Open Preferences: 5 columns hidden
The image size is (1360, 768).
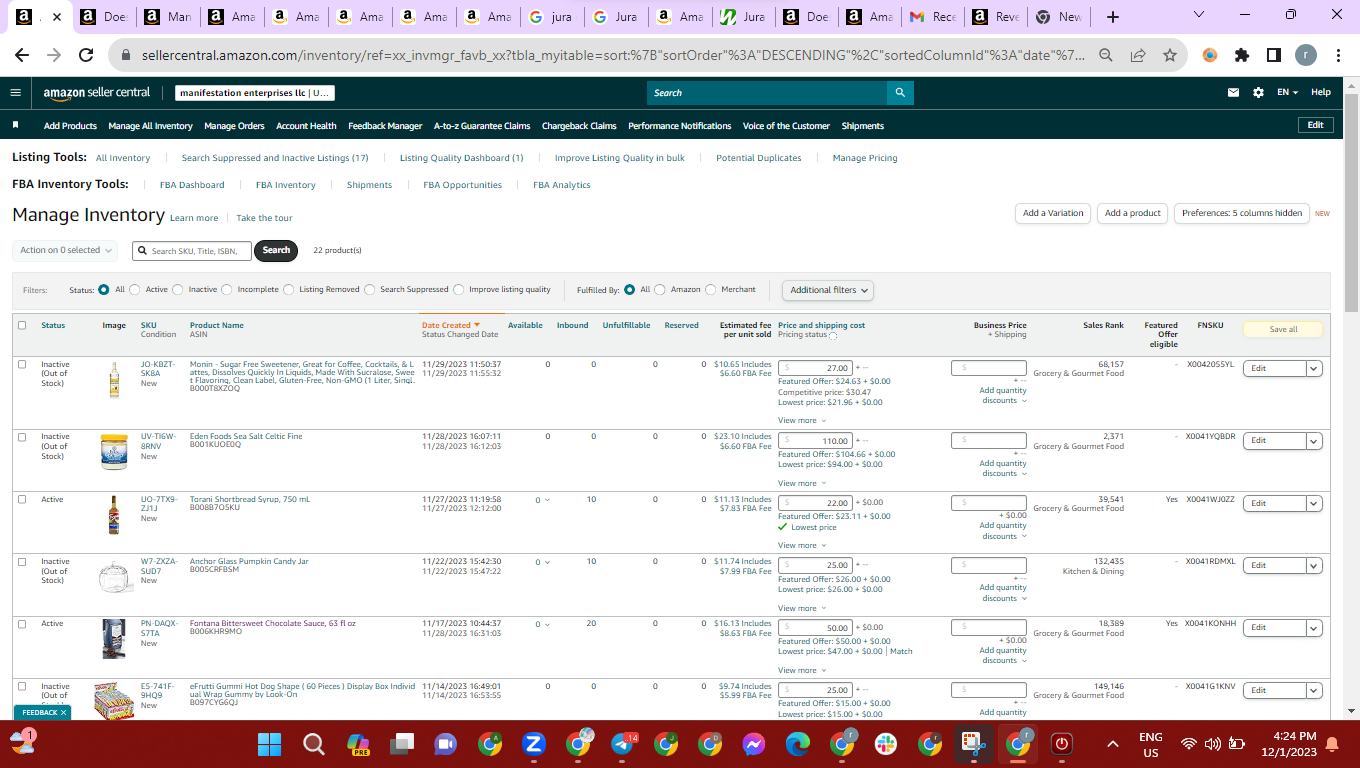click(x=1242, y=213)
